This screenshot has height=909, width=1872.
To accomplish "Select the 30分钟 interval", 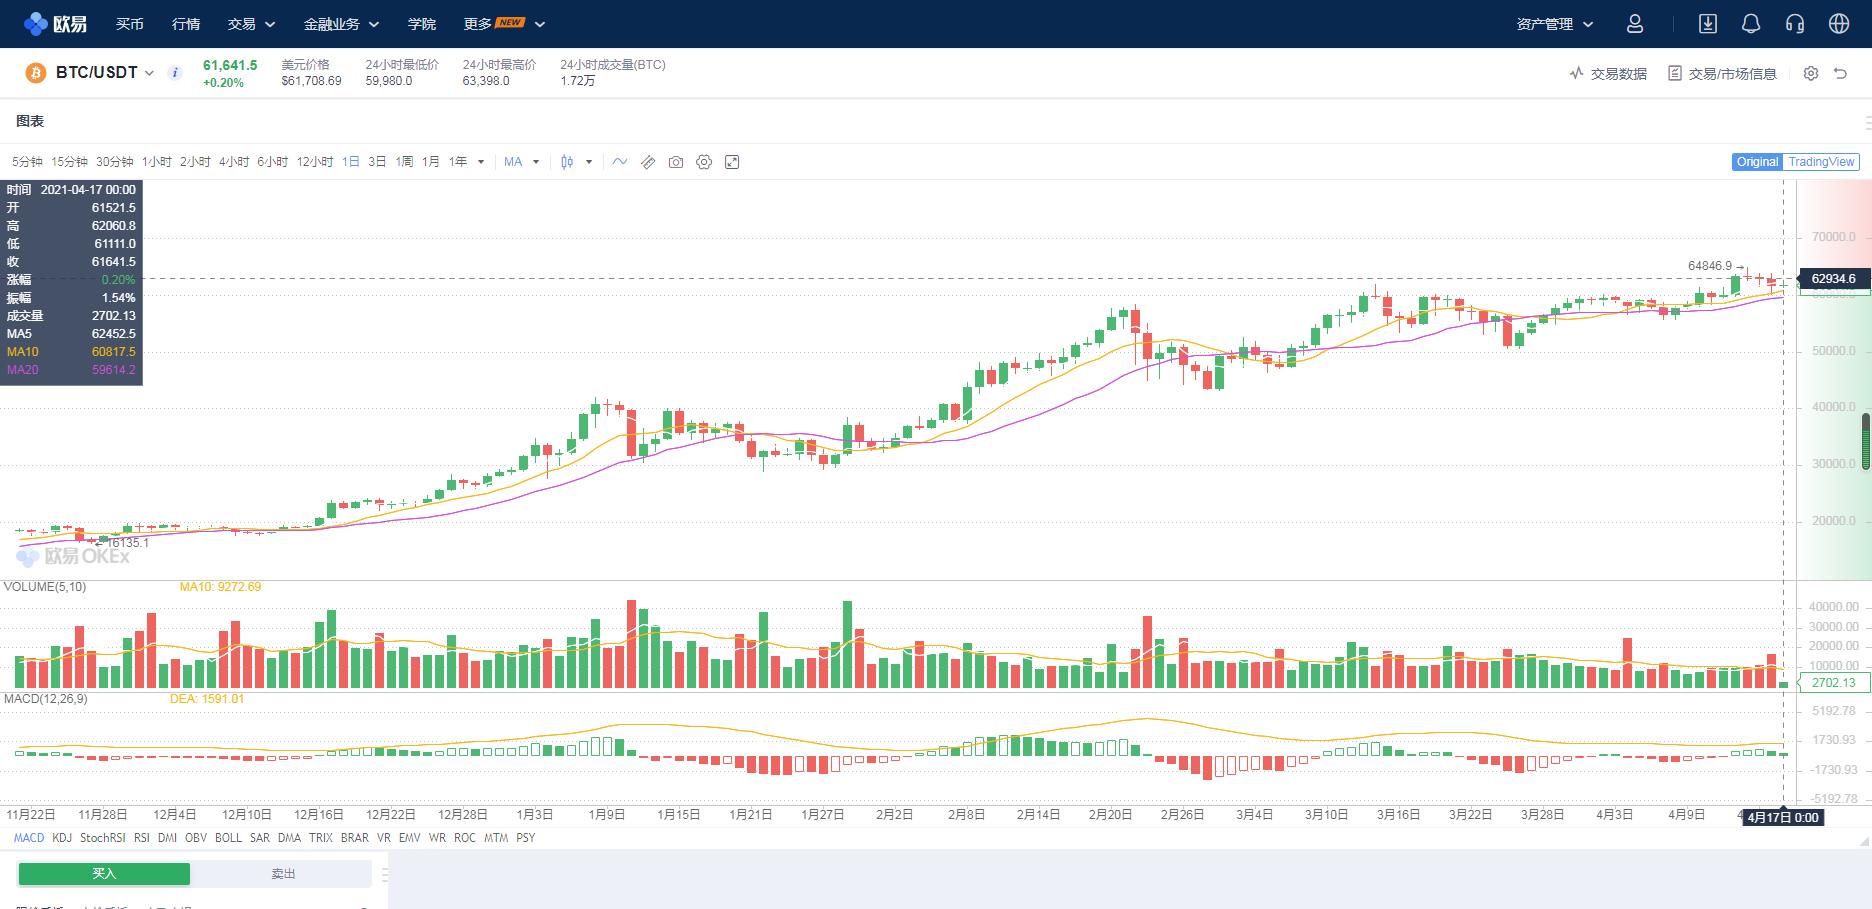I will tap(115, 162).
